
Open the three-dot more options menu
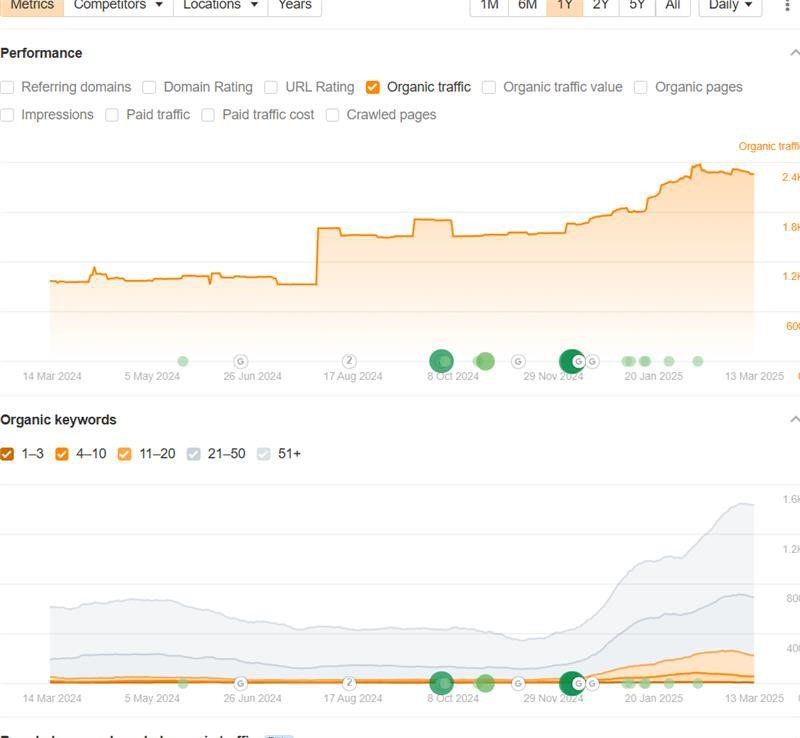coord(788,5)
